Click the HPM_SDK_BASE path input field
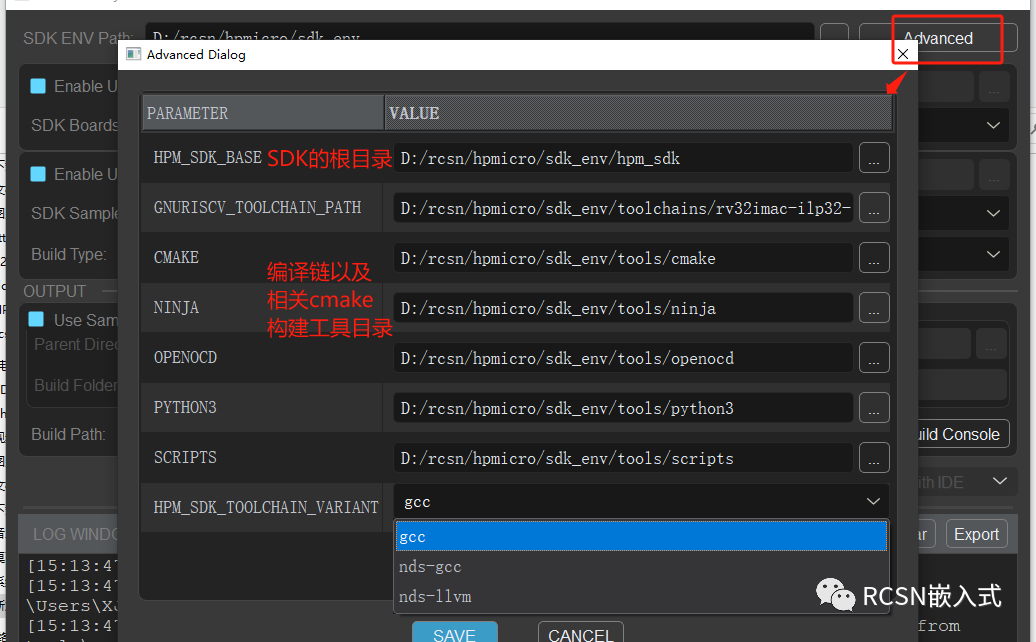Screen dimensions: 1036x642 coord(622,158)
